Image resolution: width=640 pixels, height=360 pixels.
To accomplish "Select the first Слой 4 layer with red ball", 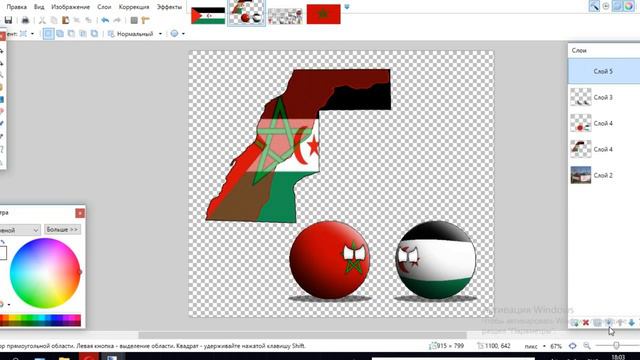I will click(604, 123).
